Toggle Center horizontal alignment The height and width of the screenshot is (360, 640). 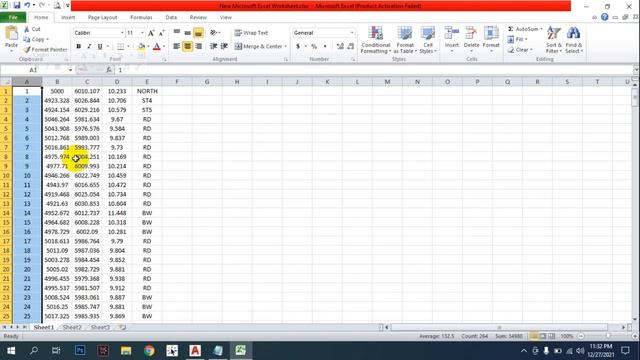pos(187,46)
